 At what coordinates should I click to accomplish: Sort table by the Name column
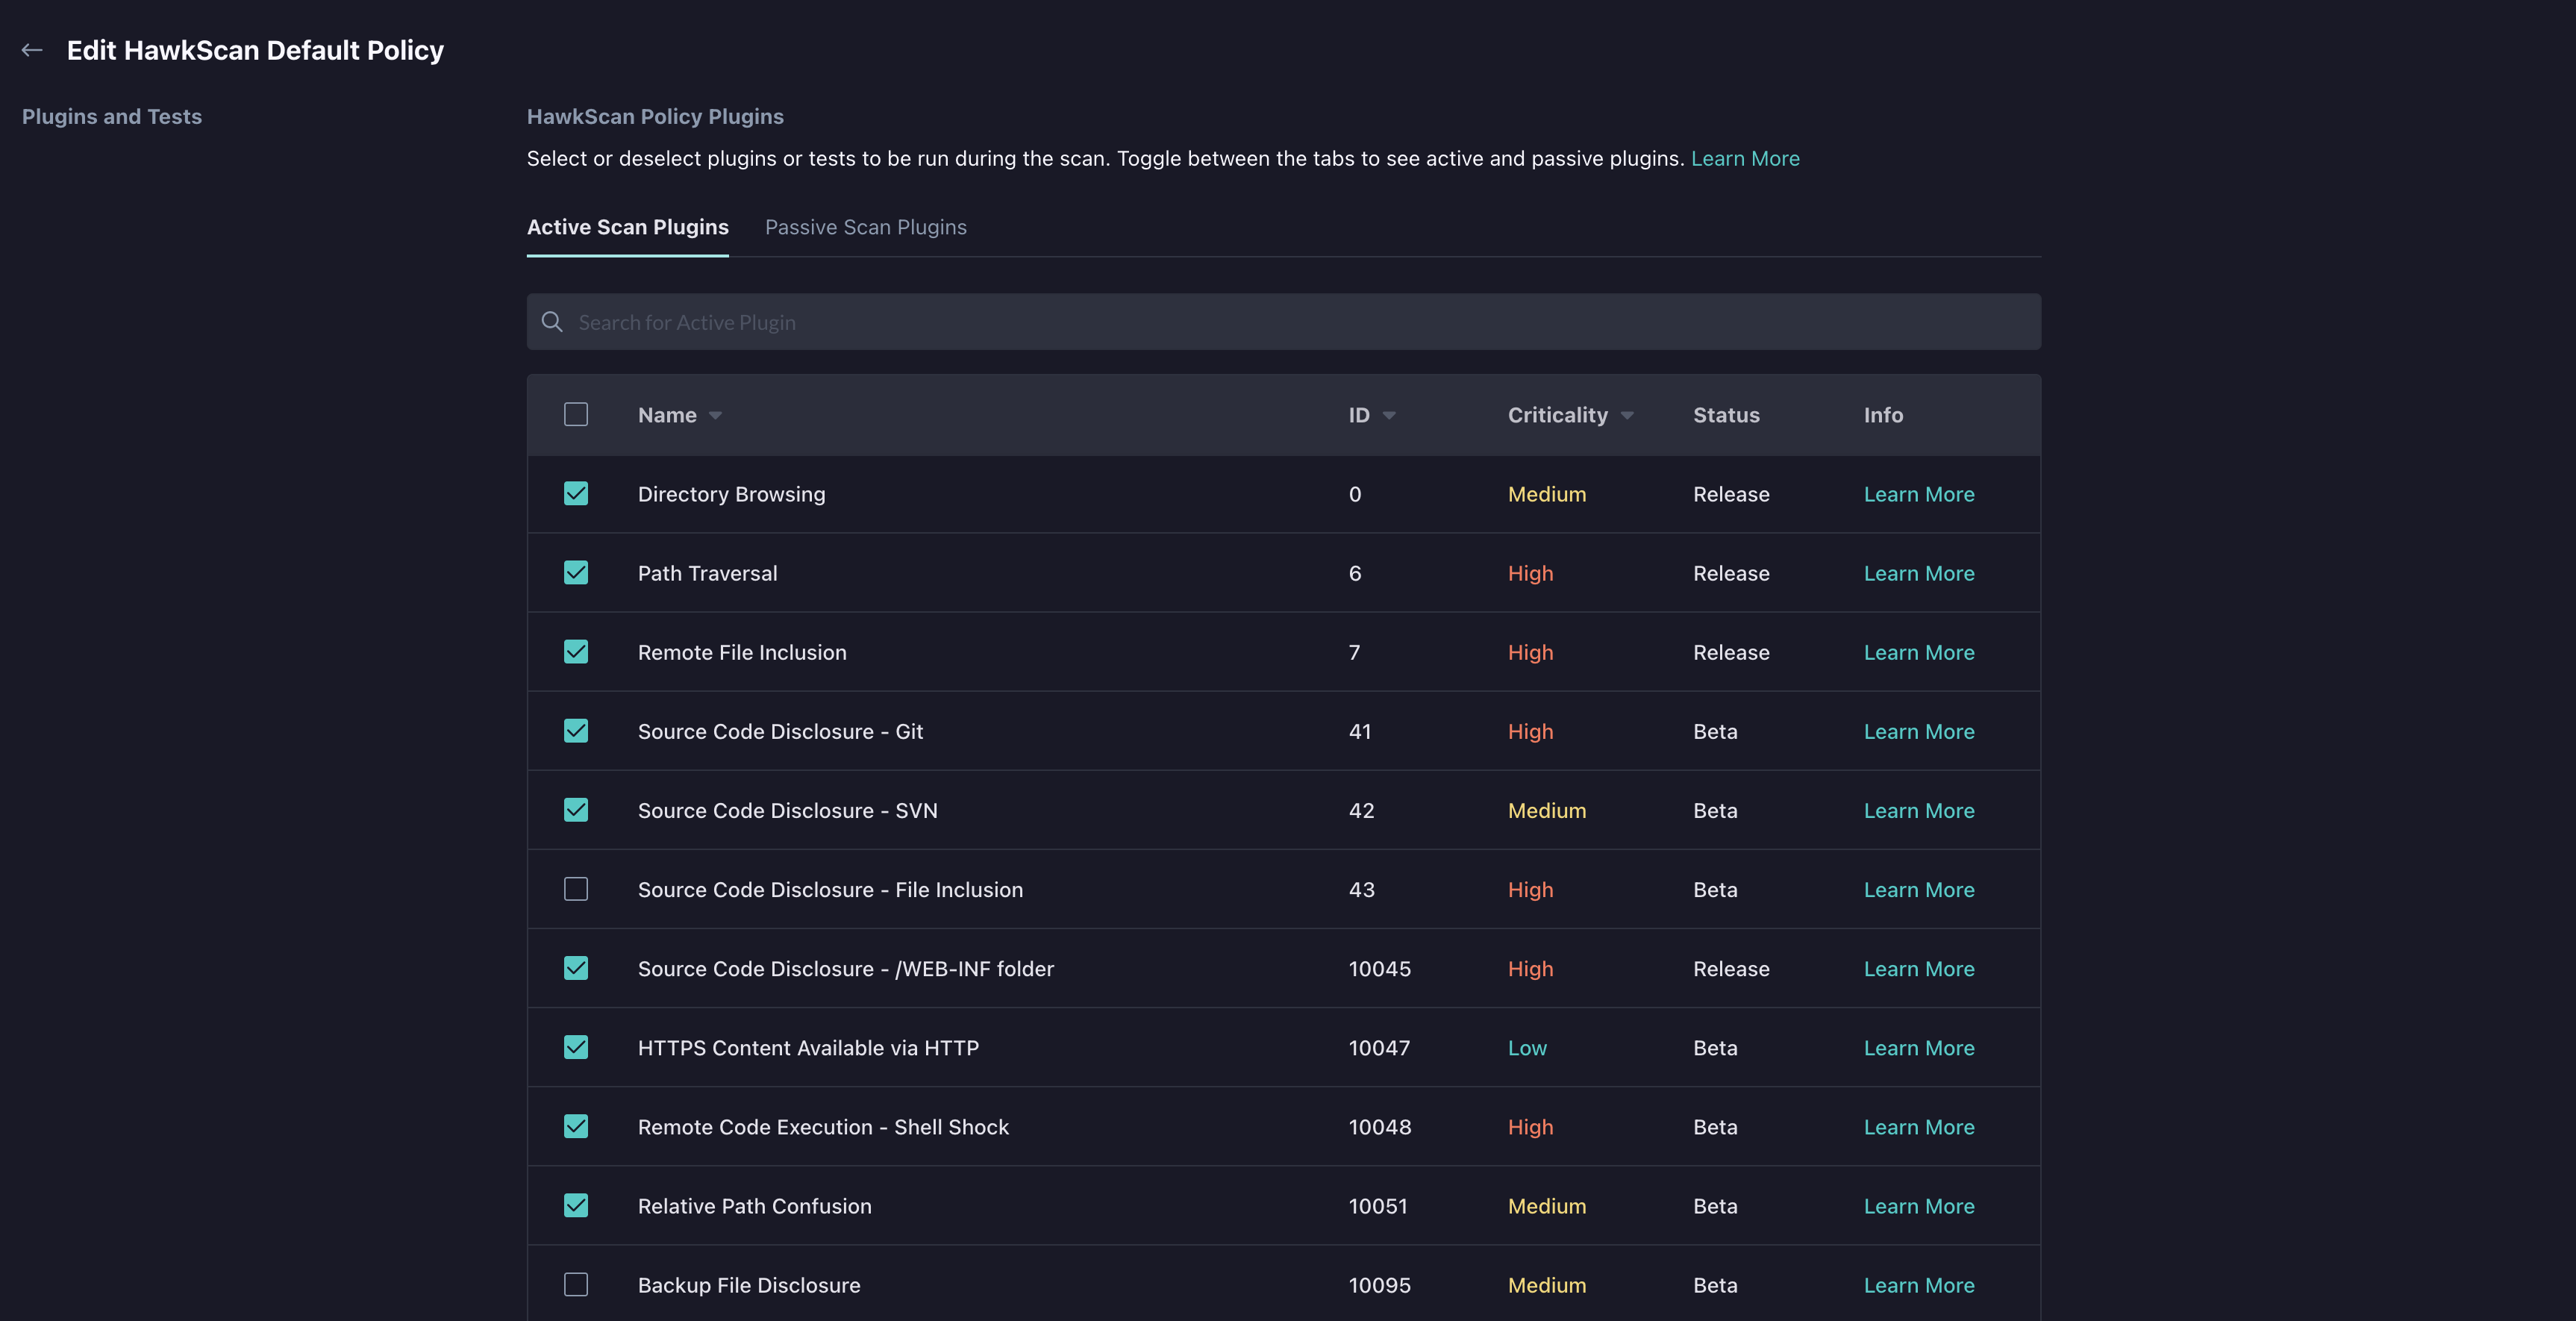[x=678, y=414]
